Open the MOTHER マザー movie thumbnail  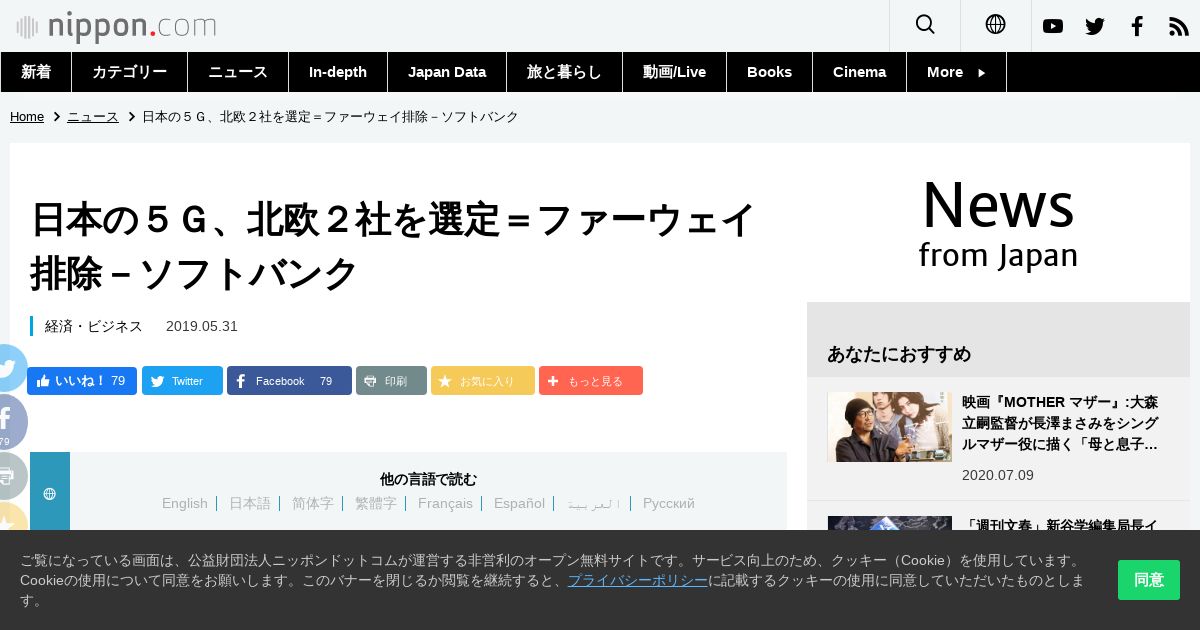[889, 427]
